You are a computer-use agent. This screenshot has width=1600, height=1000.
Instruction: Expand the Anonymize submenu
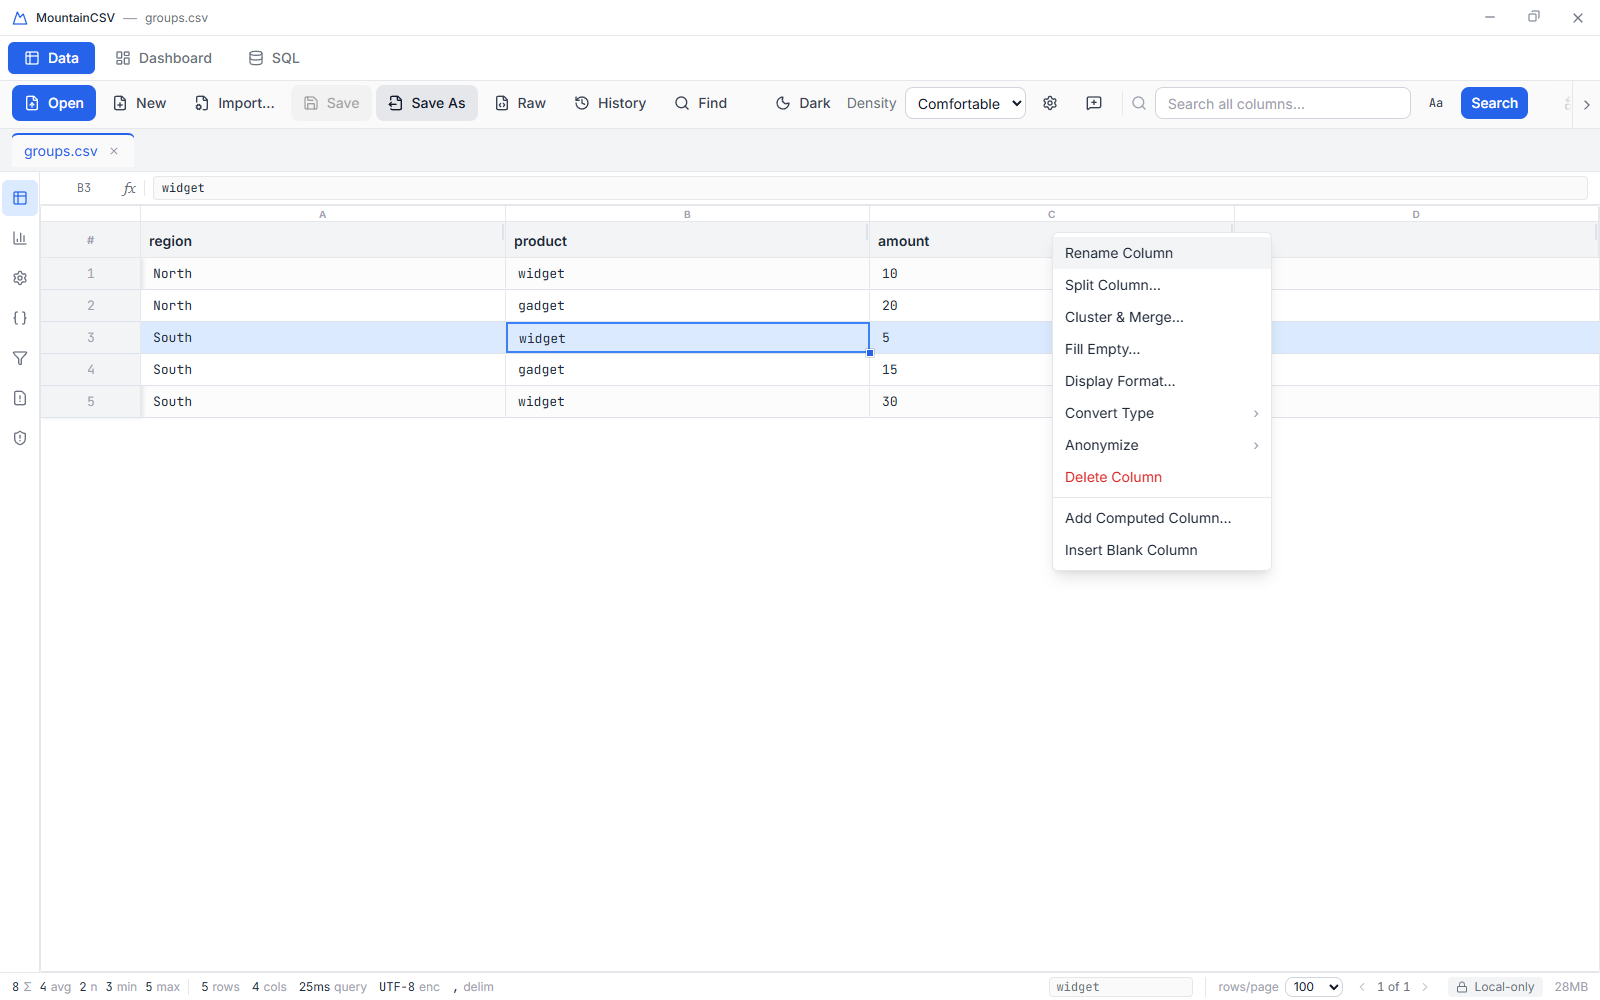1161,445
